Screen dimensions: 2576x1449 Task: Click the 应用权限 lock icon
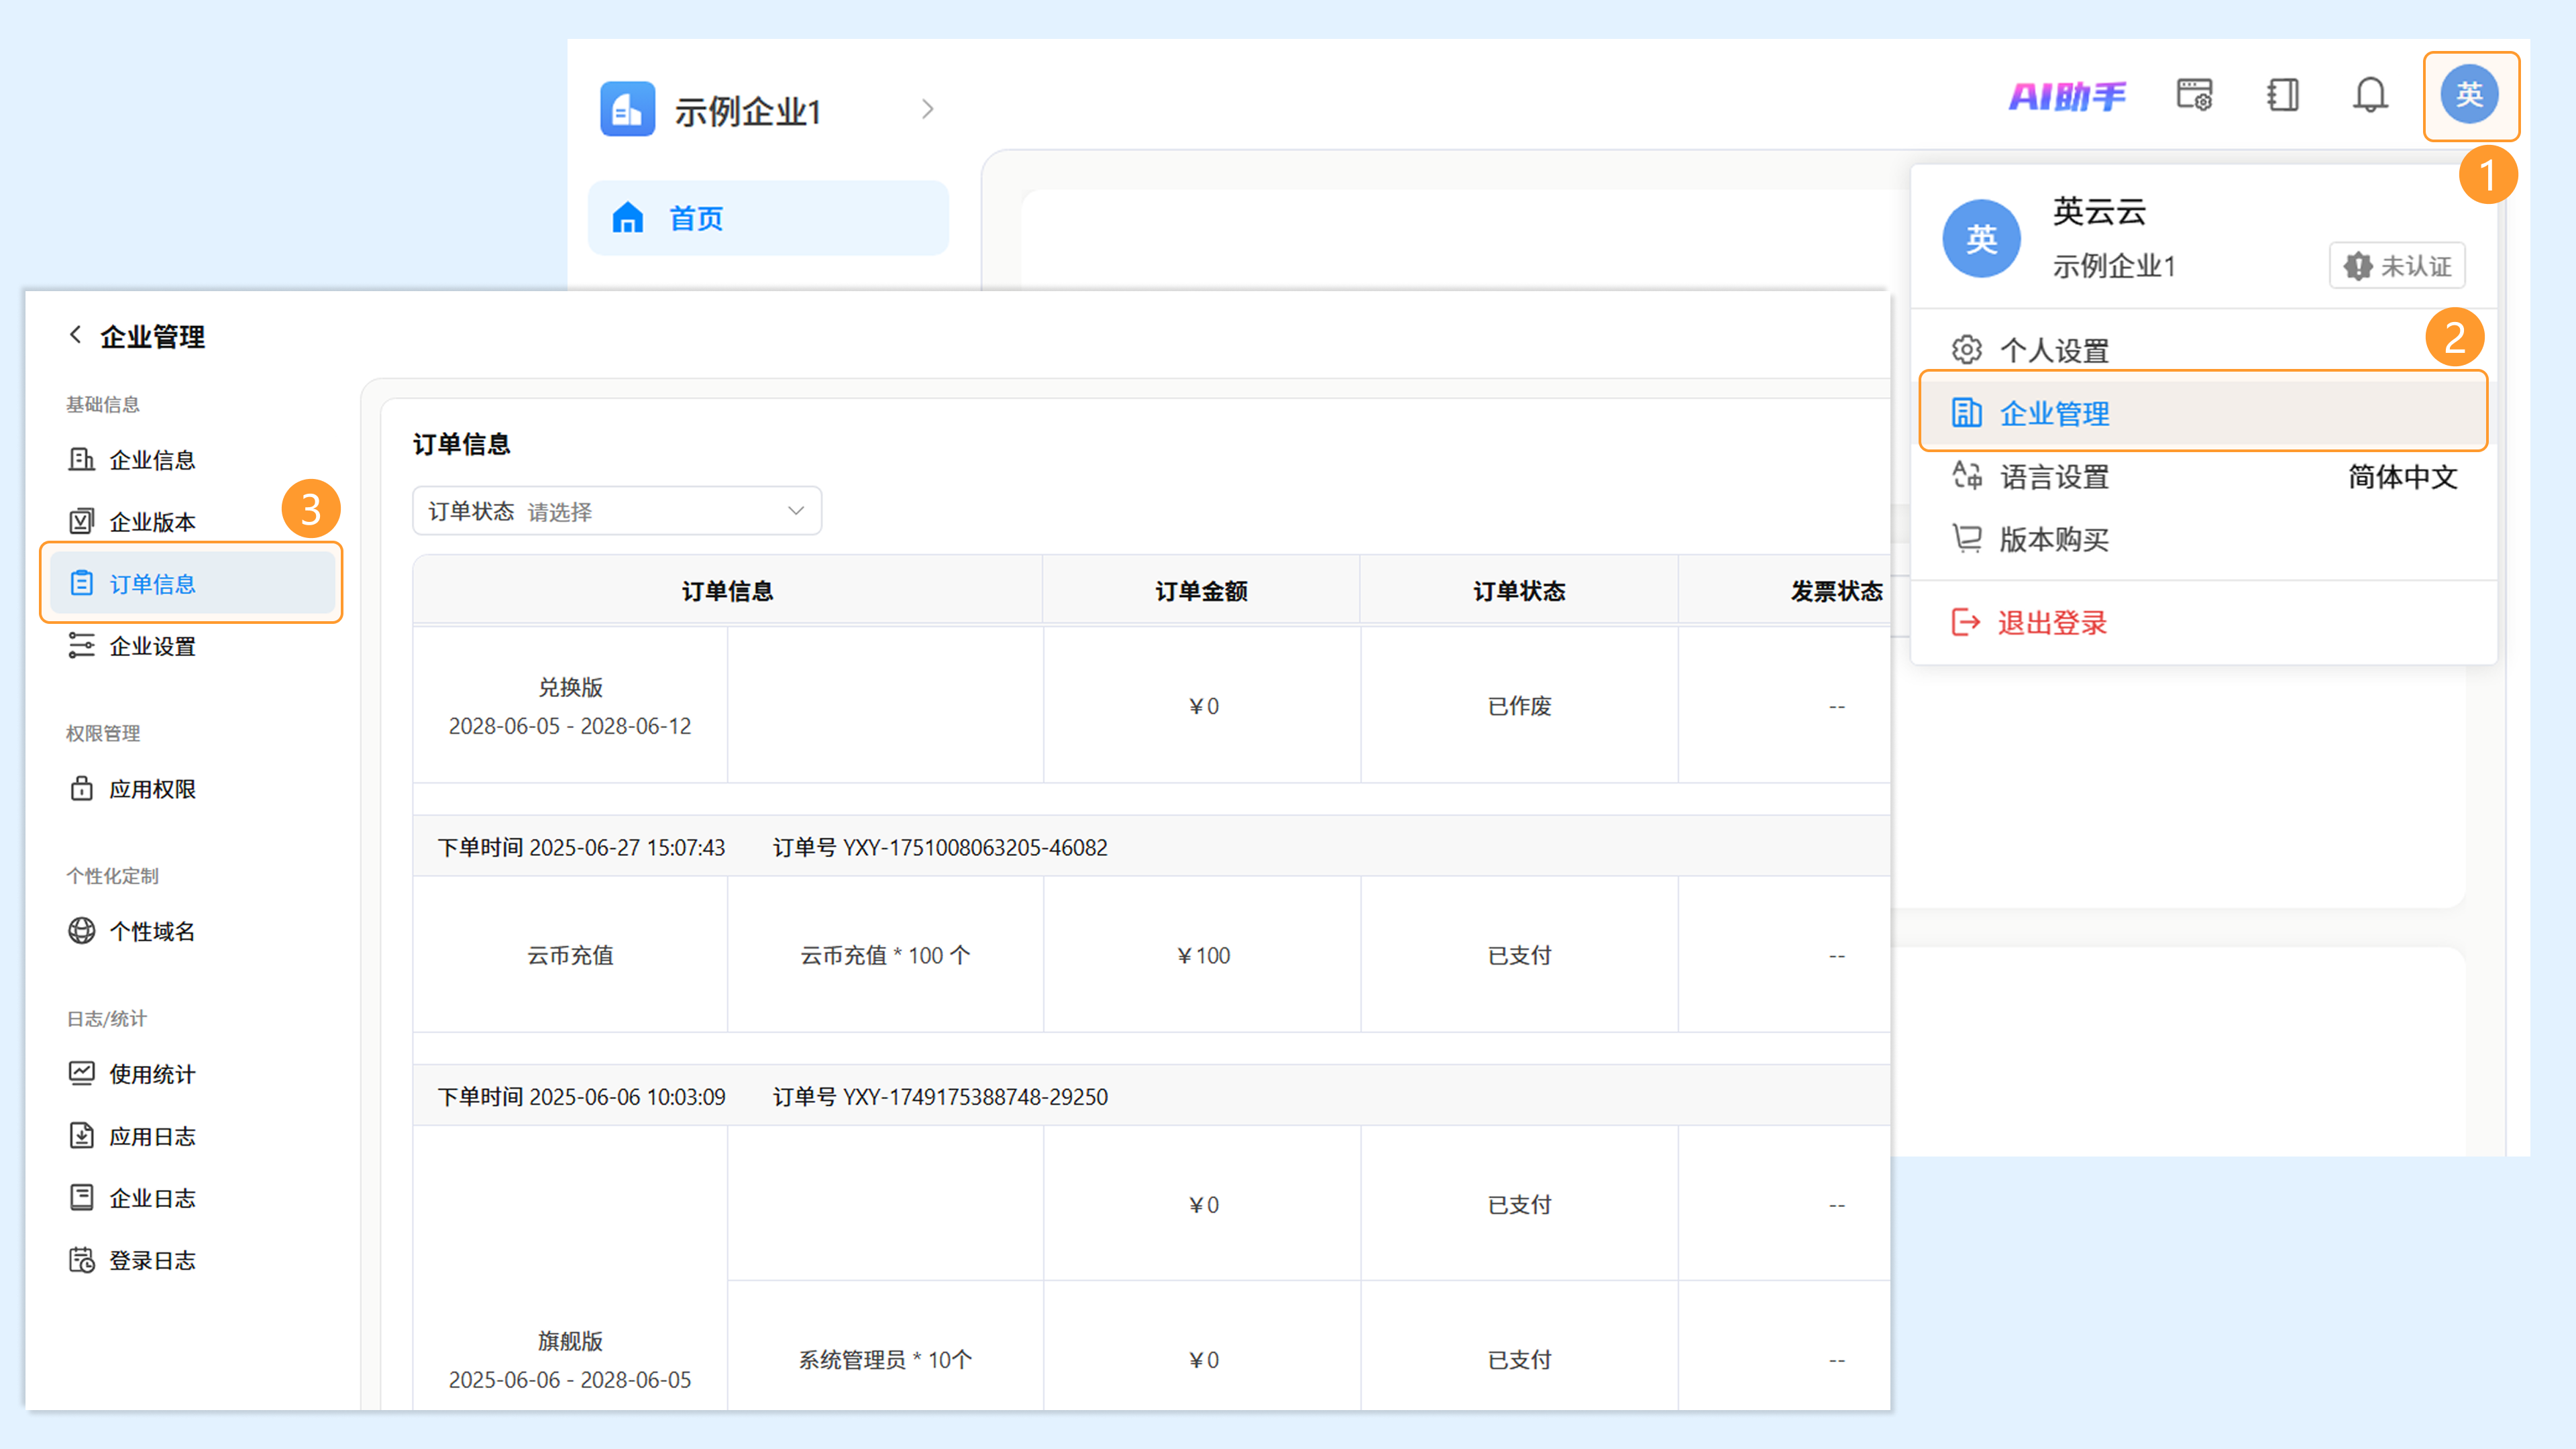tap(81, 788)
